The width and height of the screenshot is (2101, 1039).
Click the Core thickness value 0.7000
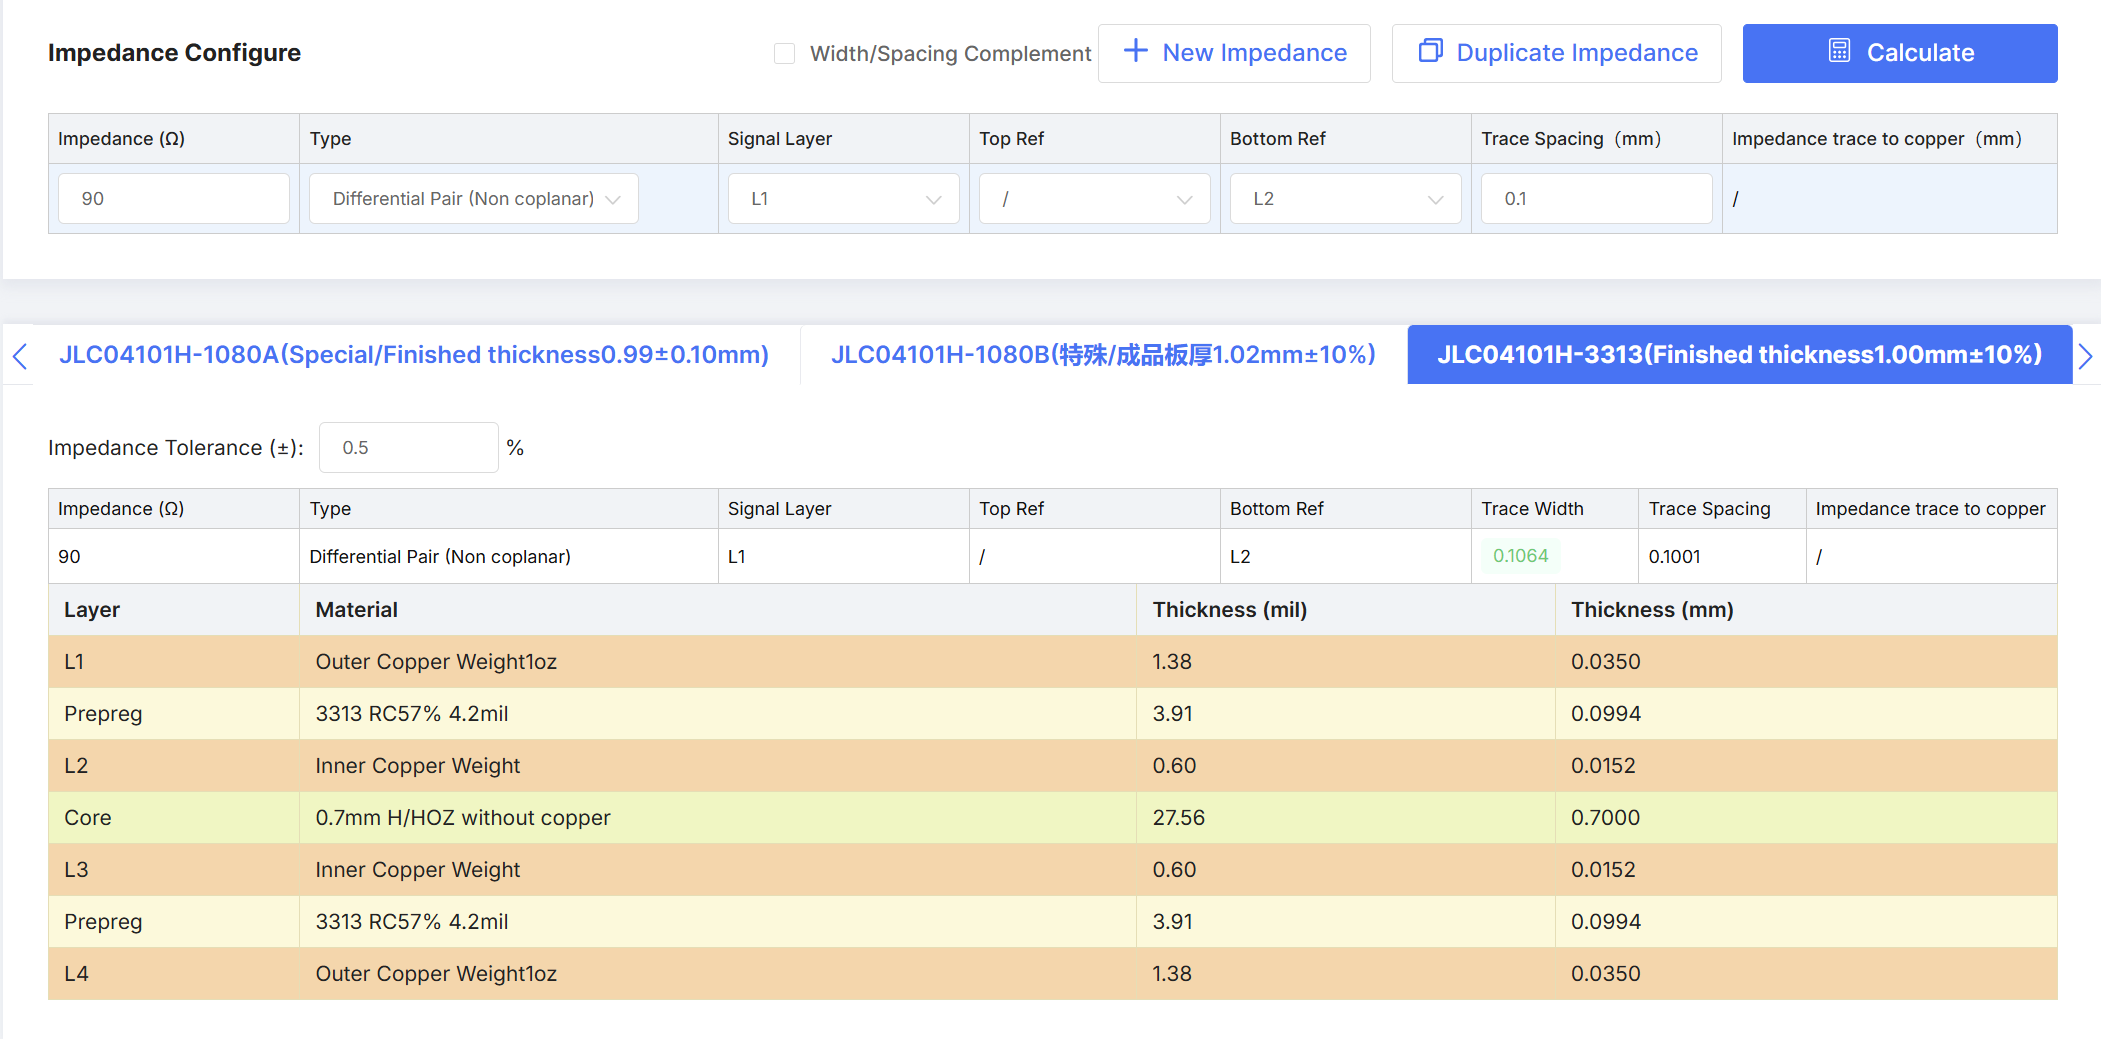1605,818
